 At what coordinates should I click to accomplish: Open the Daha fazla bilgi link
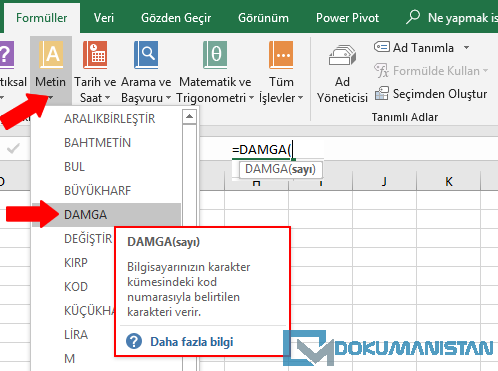(192, 342)
